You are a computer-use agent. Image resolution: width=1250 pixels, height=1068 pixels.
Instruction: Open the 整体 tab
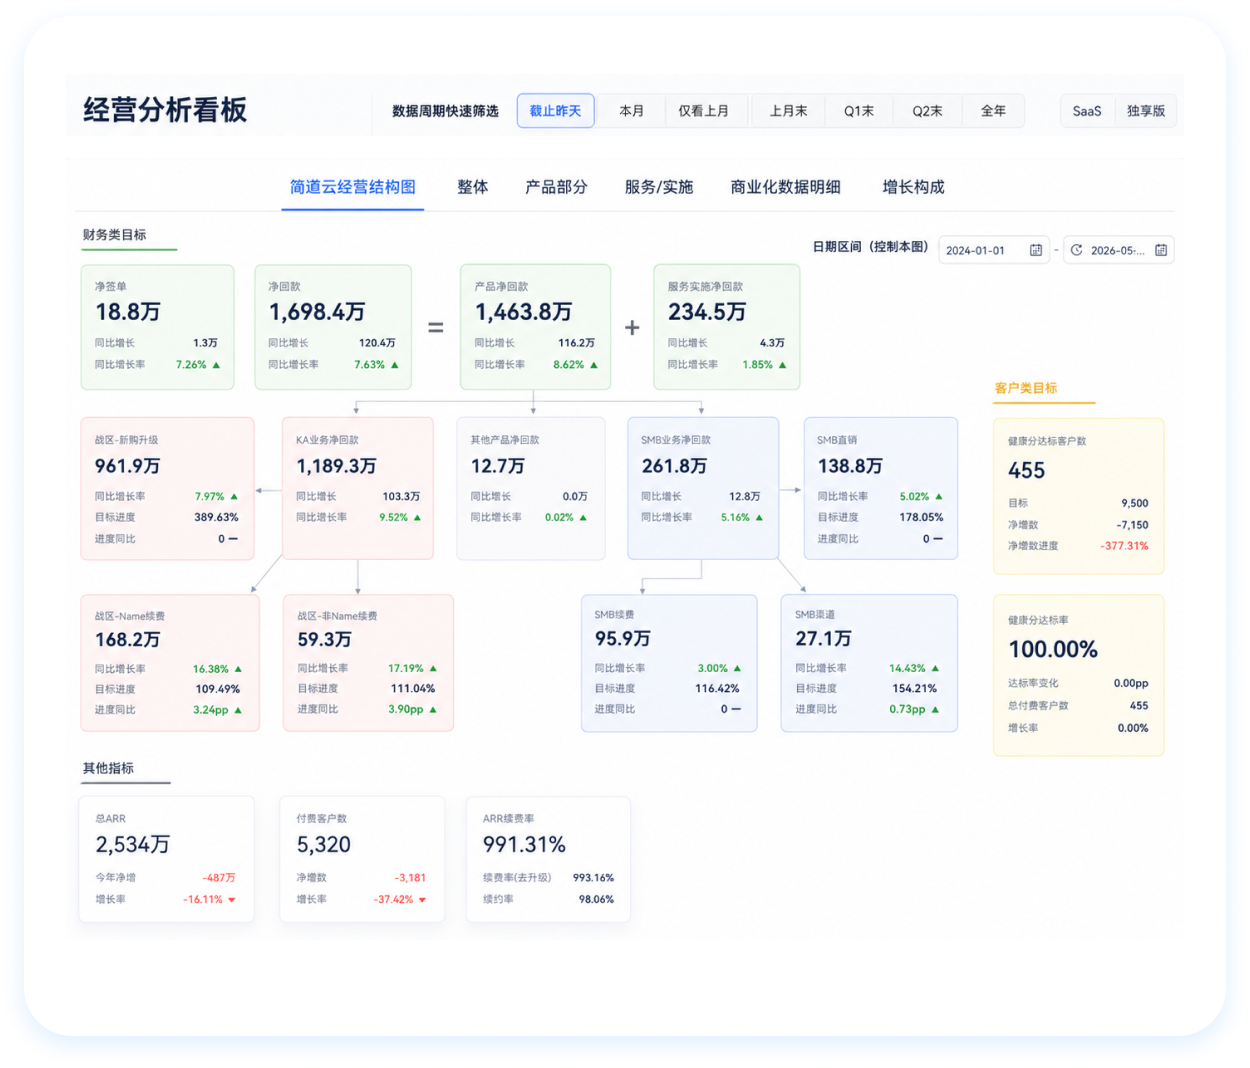tap(473, 187)
